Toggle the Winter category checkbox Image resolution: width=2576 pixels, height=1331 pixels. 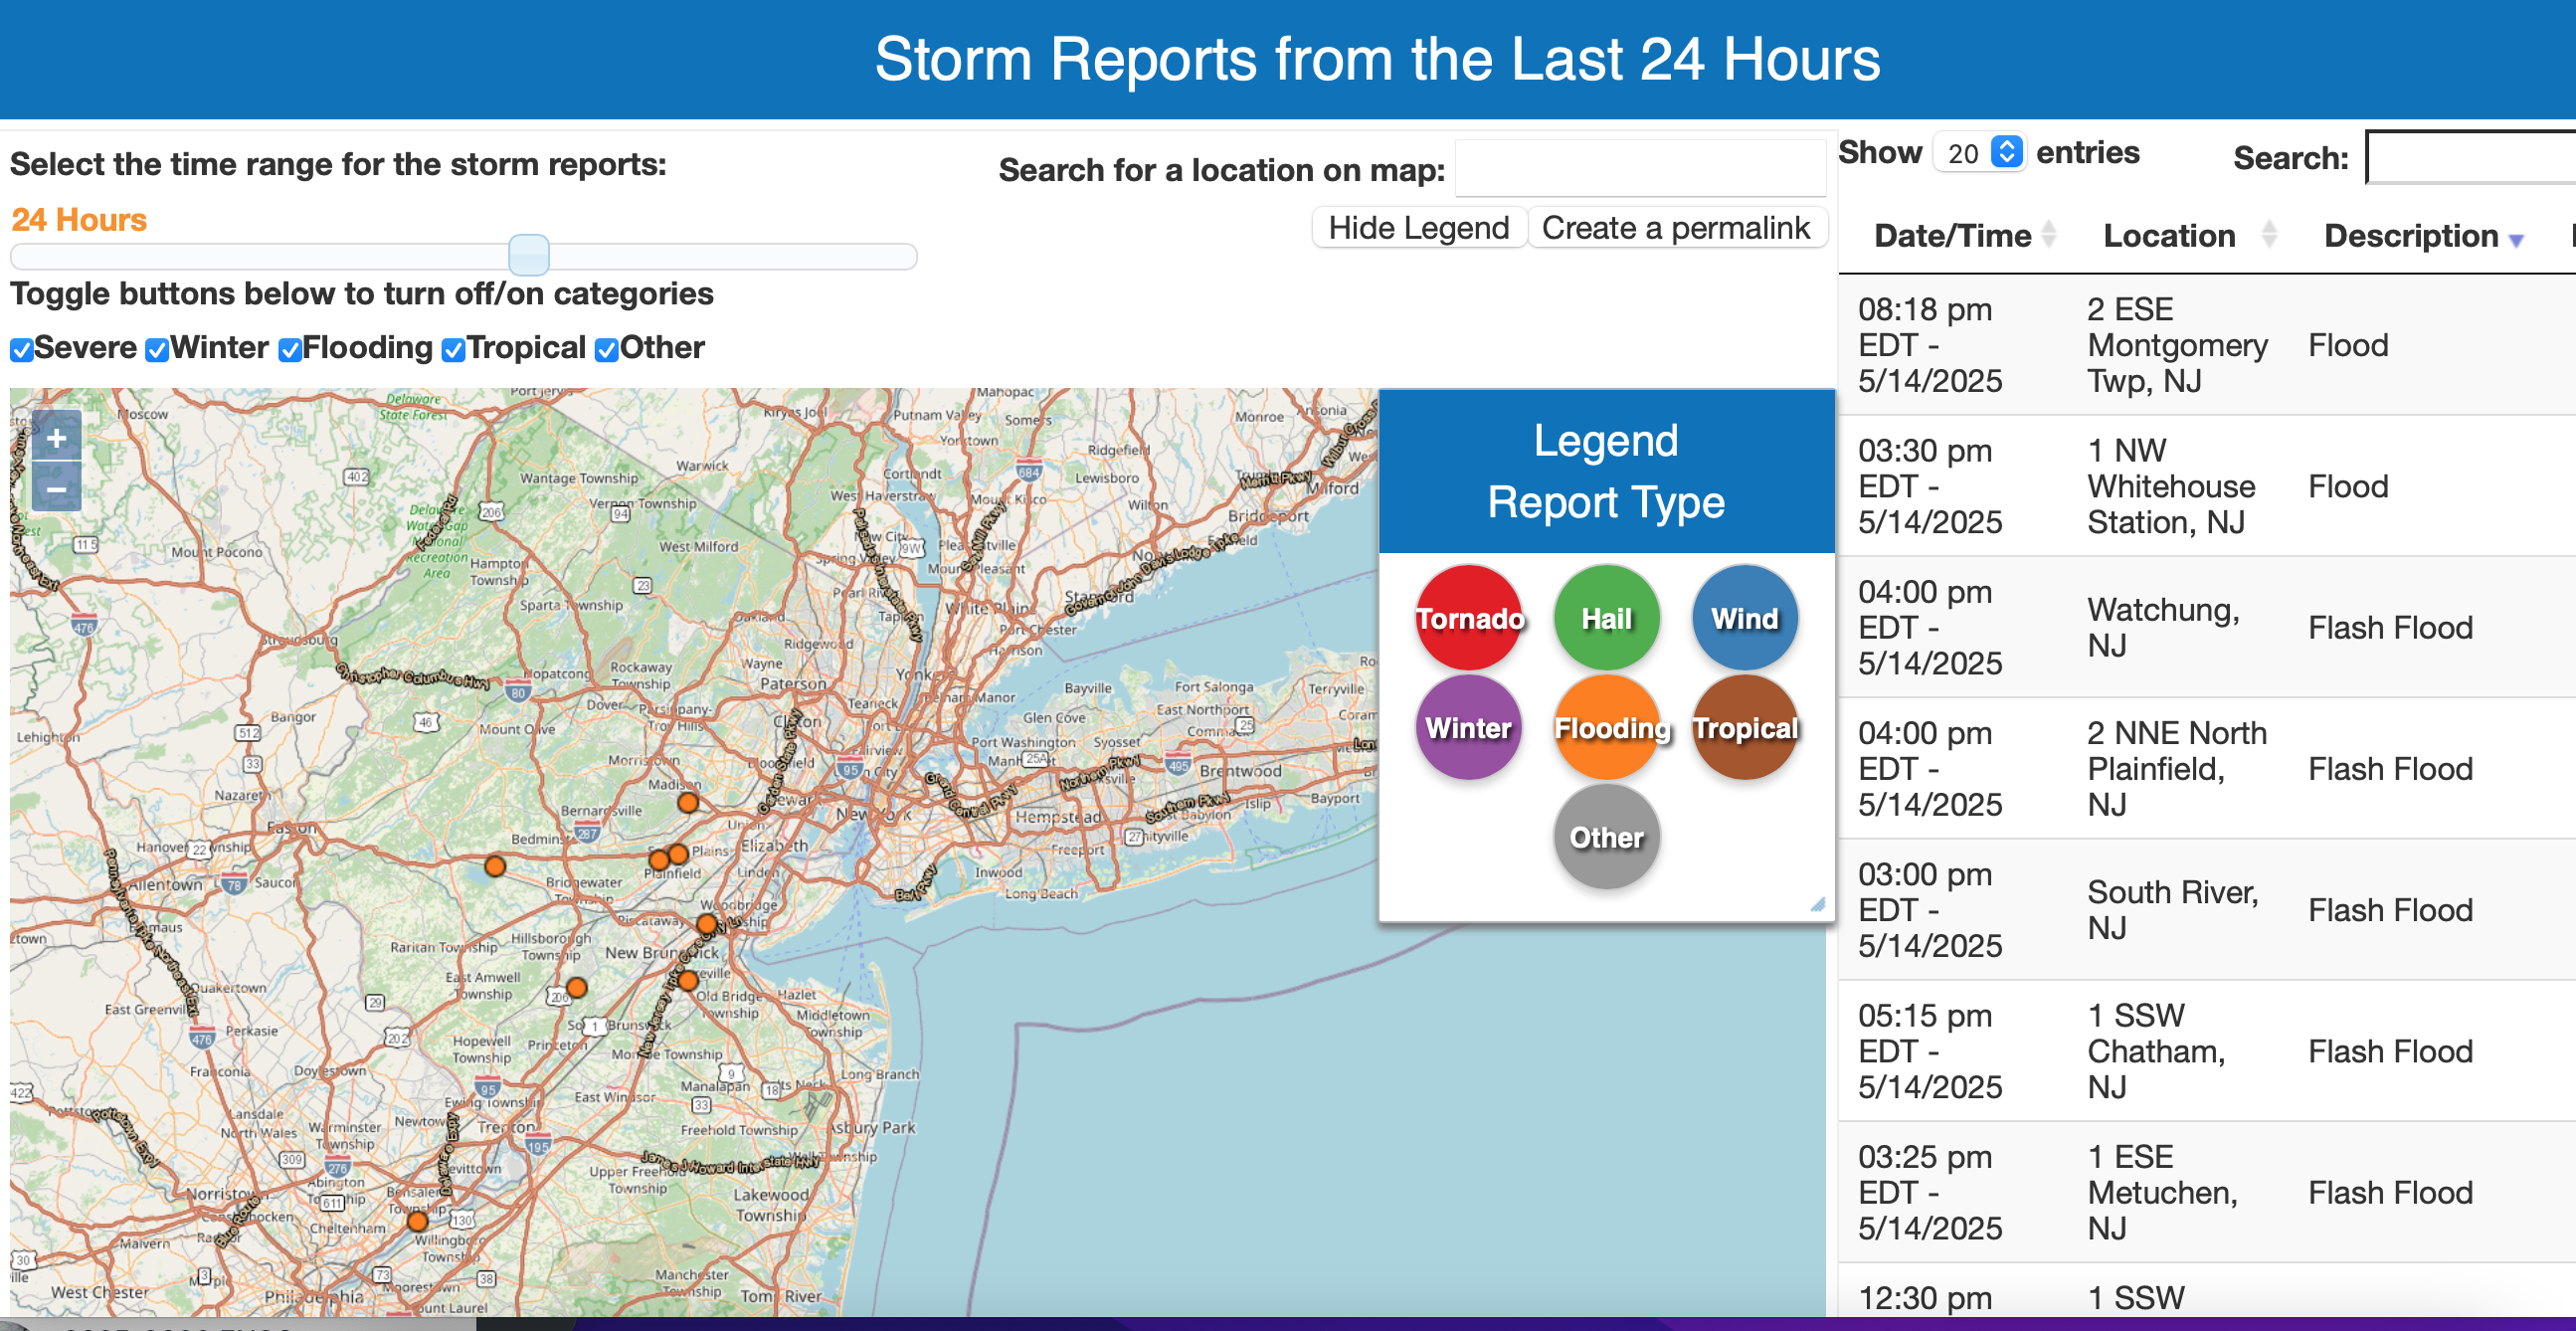click(x=157, y=350)
